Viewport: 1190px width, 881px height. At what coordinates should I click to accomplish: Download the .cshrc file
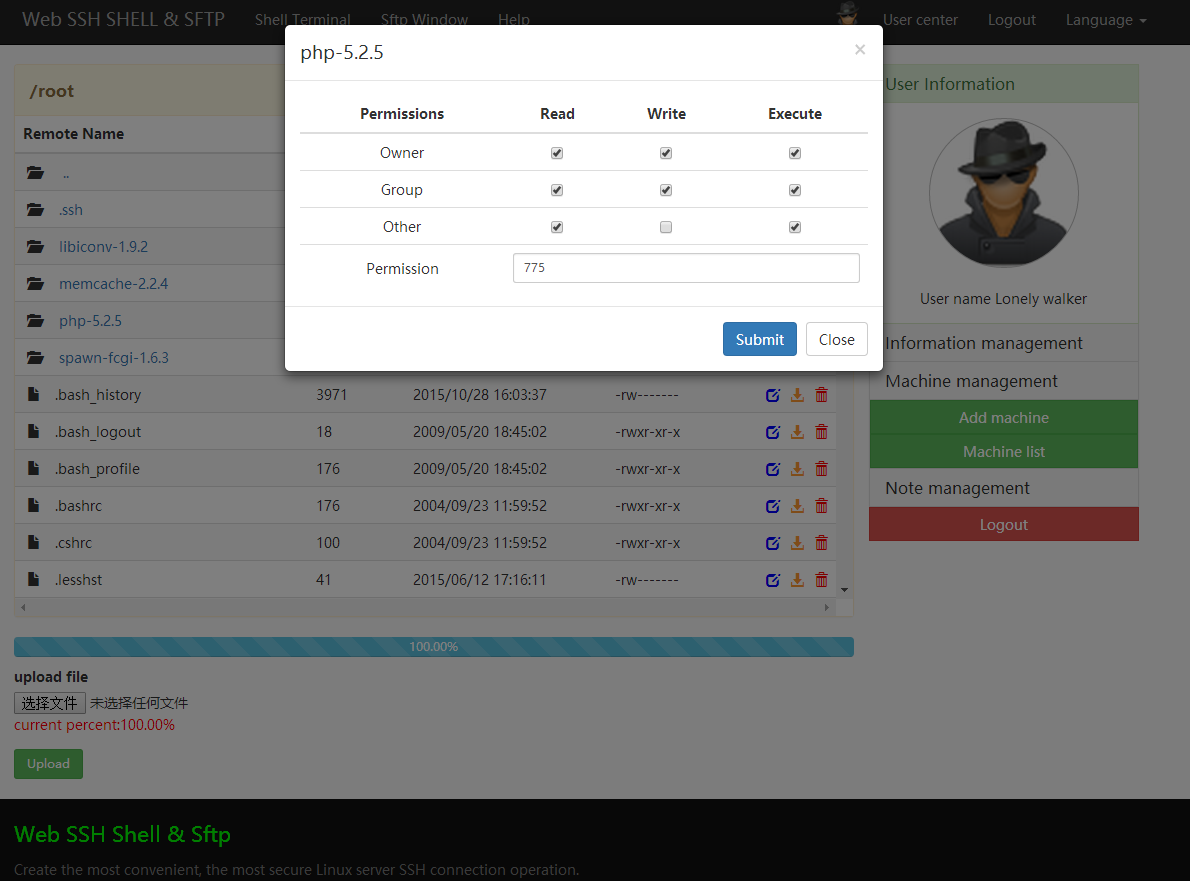pos(797,543)
